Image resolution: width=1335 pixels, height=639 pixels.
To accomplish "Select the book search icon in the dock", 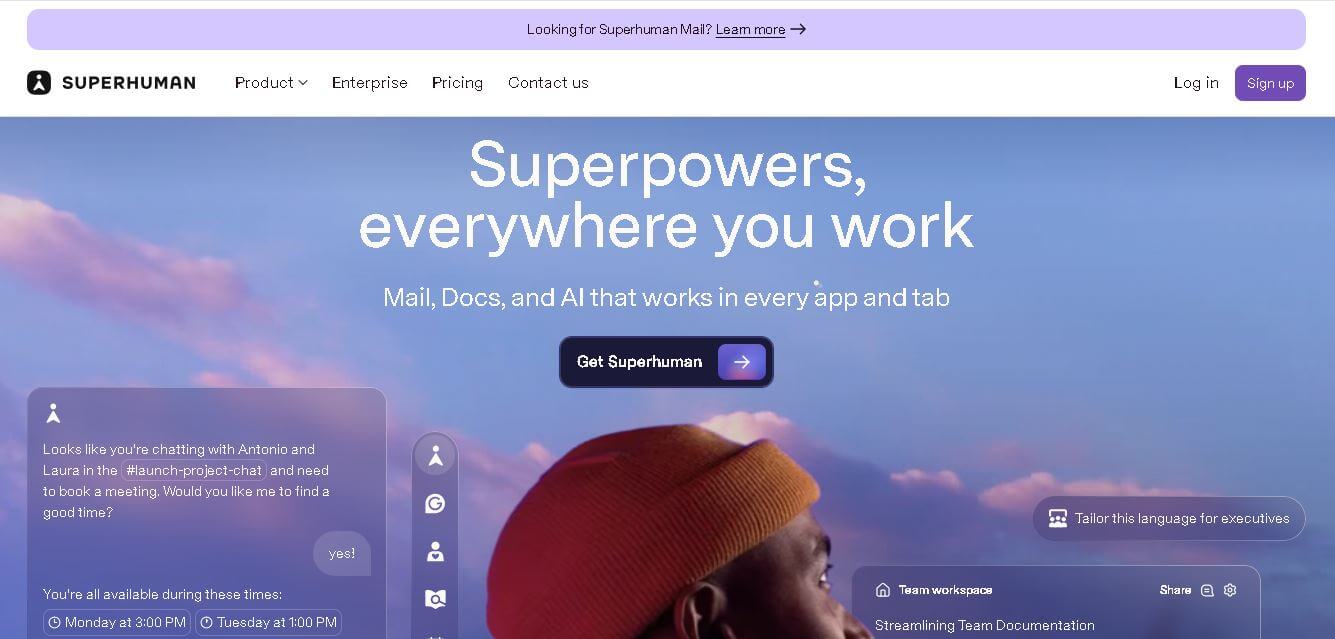I will [435, 599].
